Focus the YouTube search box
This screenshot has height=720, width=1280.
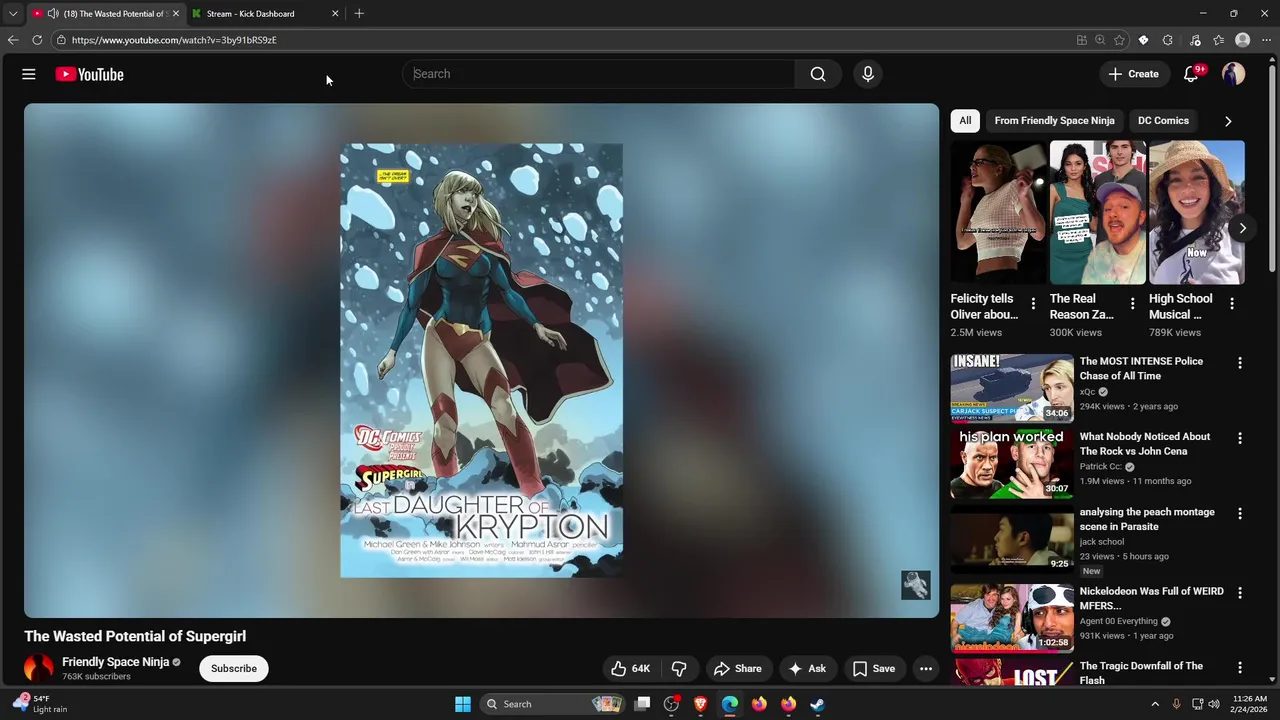599,74
